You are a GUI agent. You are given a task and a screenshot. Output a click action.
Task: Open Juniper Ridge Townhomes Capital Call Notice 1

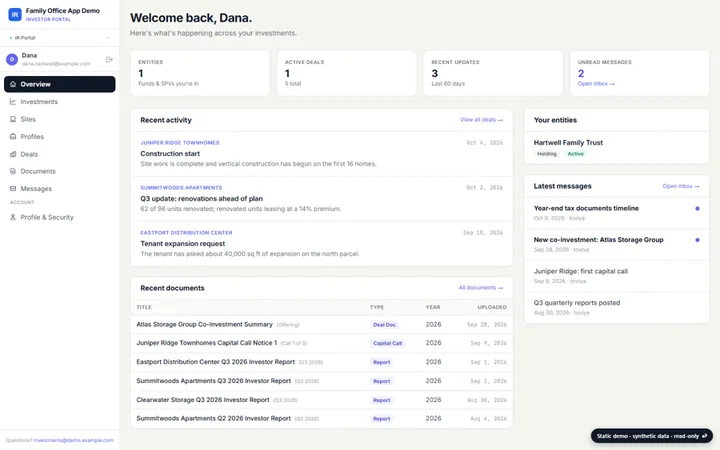pos(207,343)
